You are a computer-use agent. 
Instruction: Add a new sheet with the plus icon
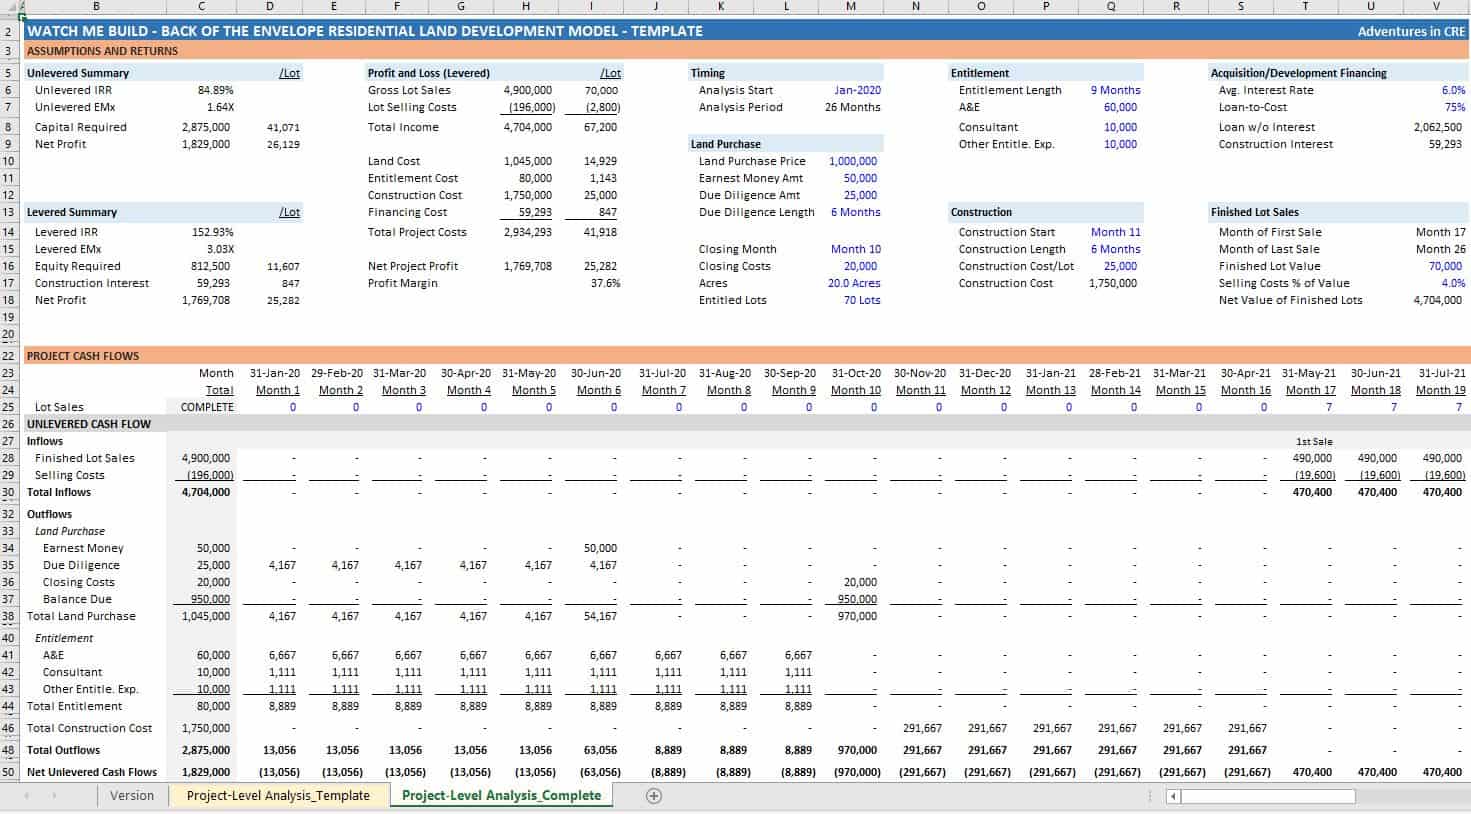click(654, 796)
